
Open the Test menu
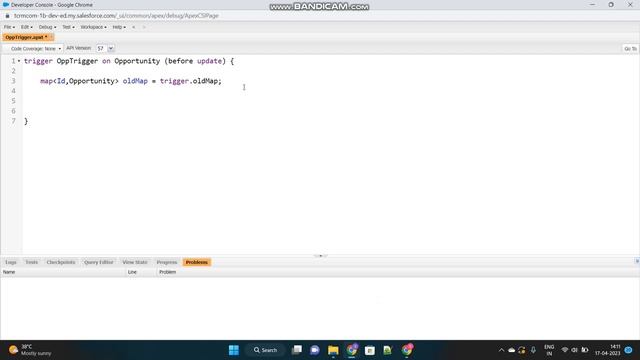tap(68, 27)
